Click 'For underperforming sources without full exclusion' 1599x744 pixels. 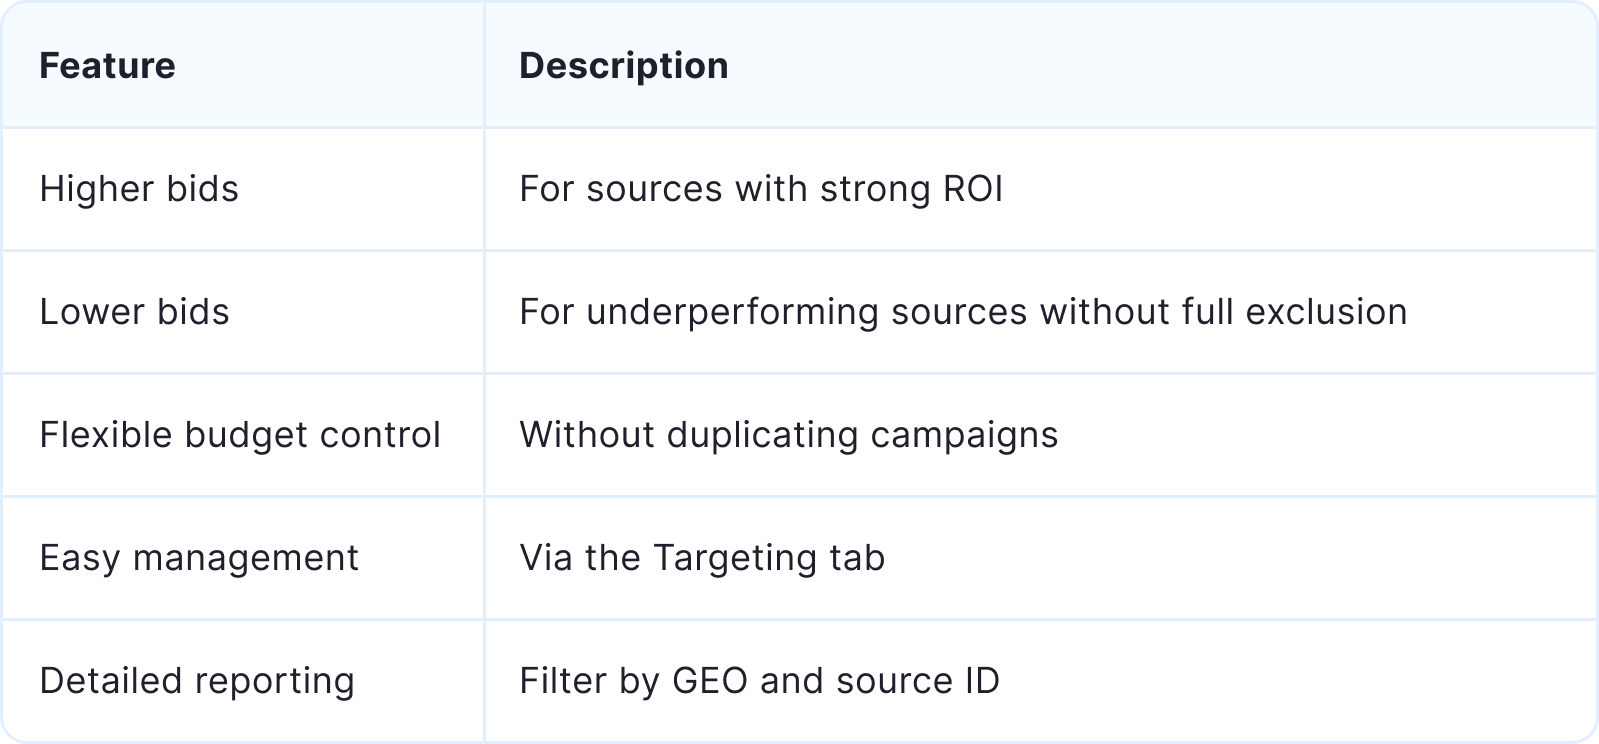[963, 312]
